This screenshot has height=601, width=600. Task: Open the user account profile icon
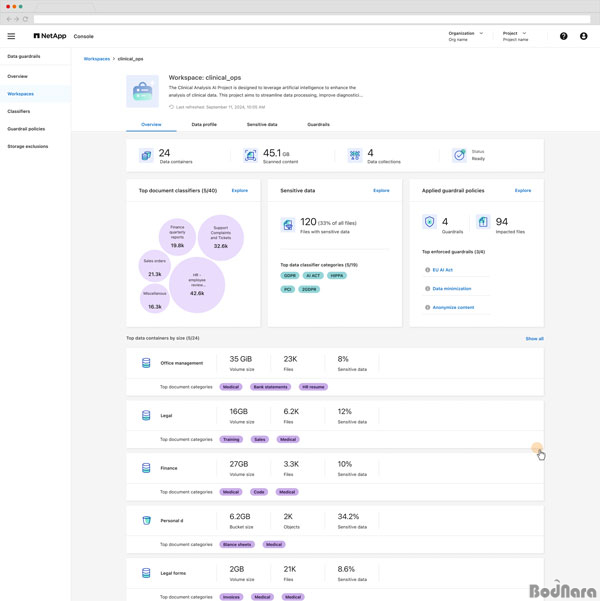pyautogui.click(x=584, y=36)
